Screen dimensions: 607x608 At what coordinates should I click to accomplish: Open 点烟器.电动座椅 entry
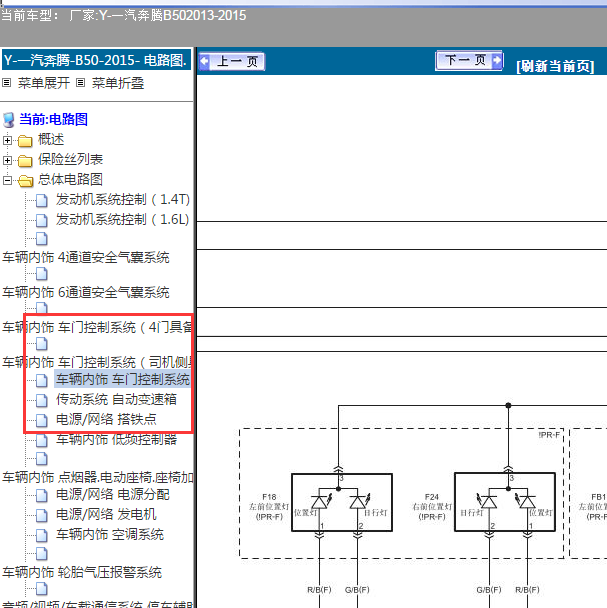point(98,477)
